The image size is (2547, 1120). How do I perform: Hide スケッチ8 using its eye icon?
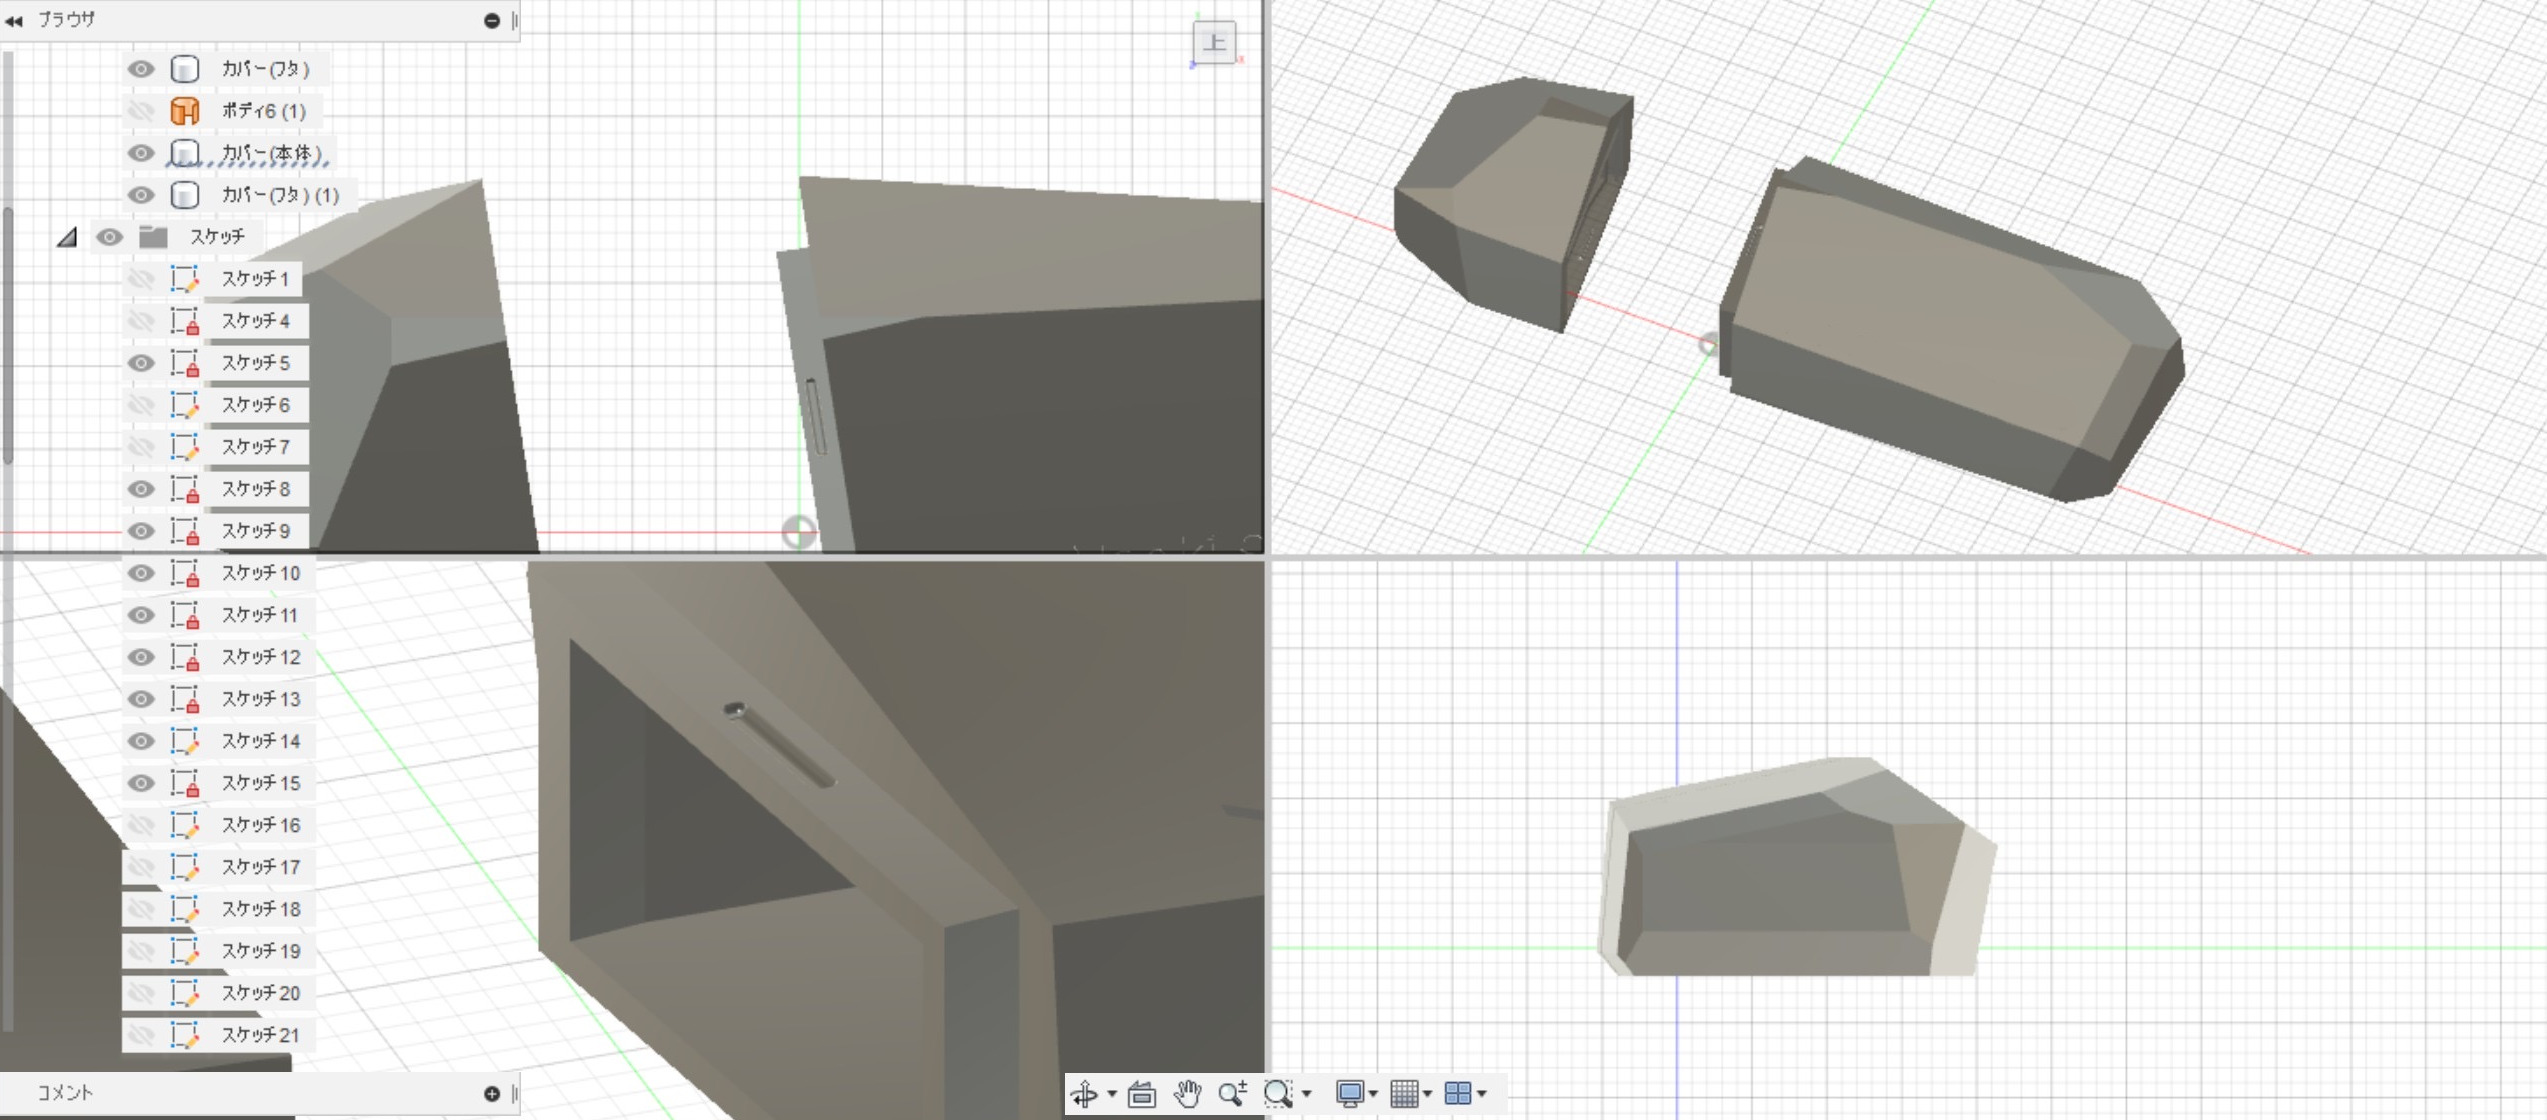pos(141,489)
